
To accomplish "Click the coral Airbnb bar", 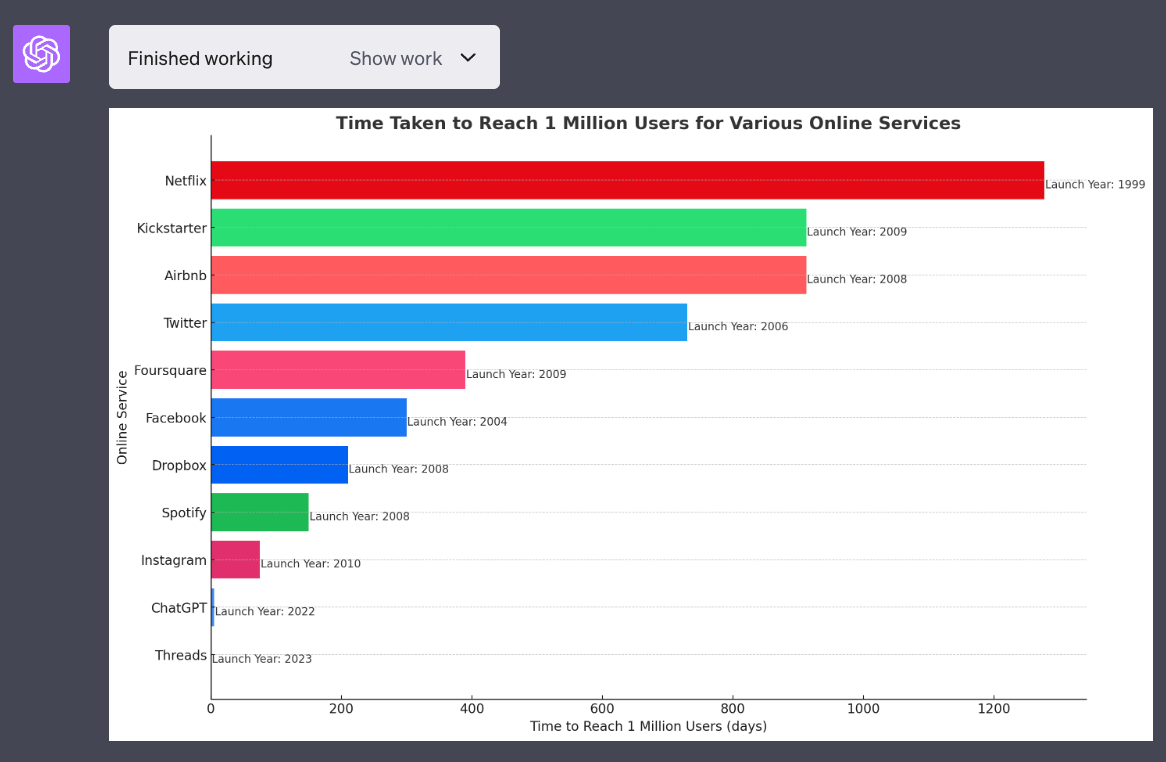I will coord(508,275).
